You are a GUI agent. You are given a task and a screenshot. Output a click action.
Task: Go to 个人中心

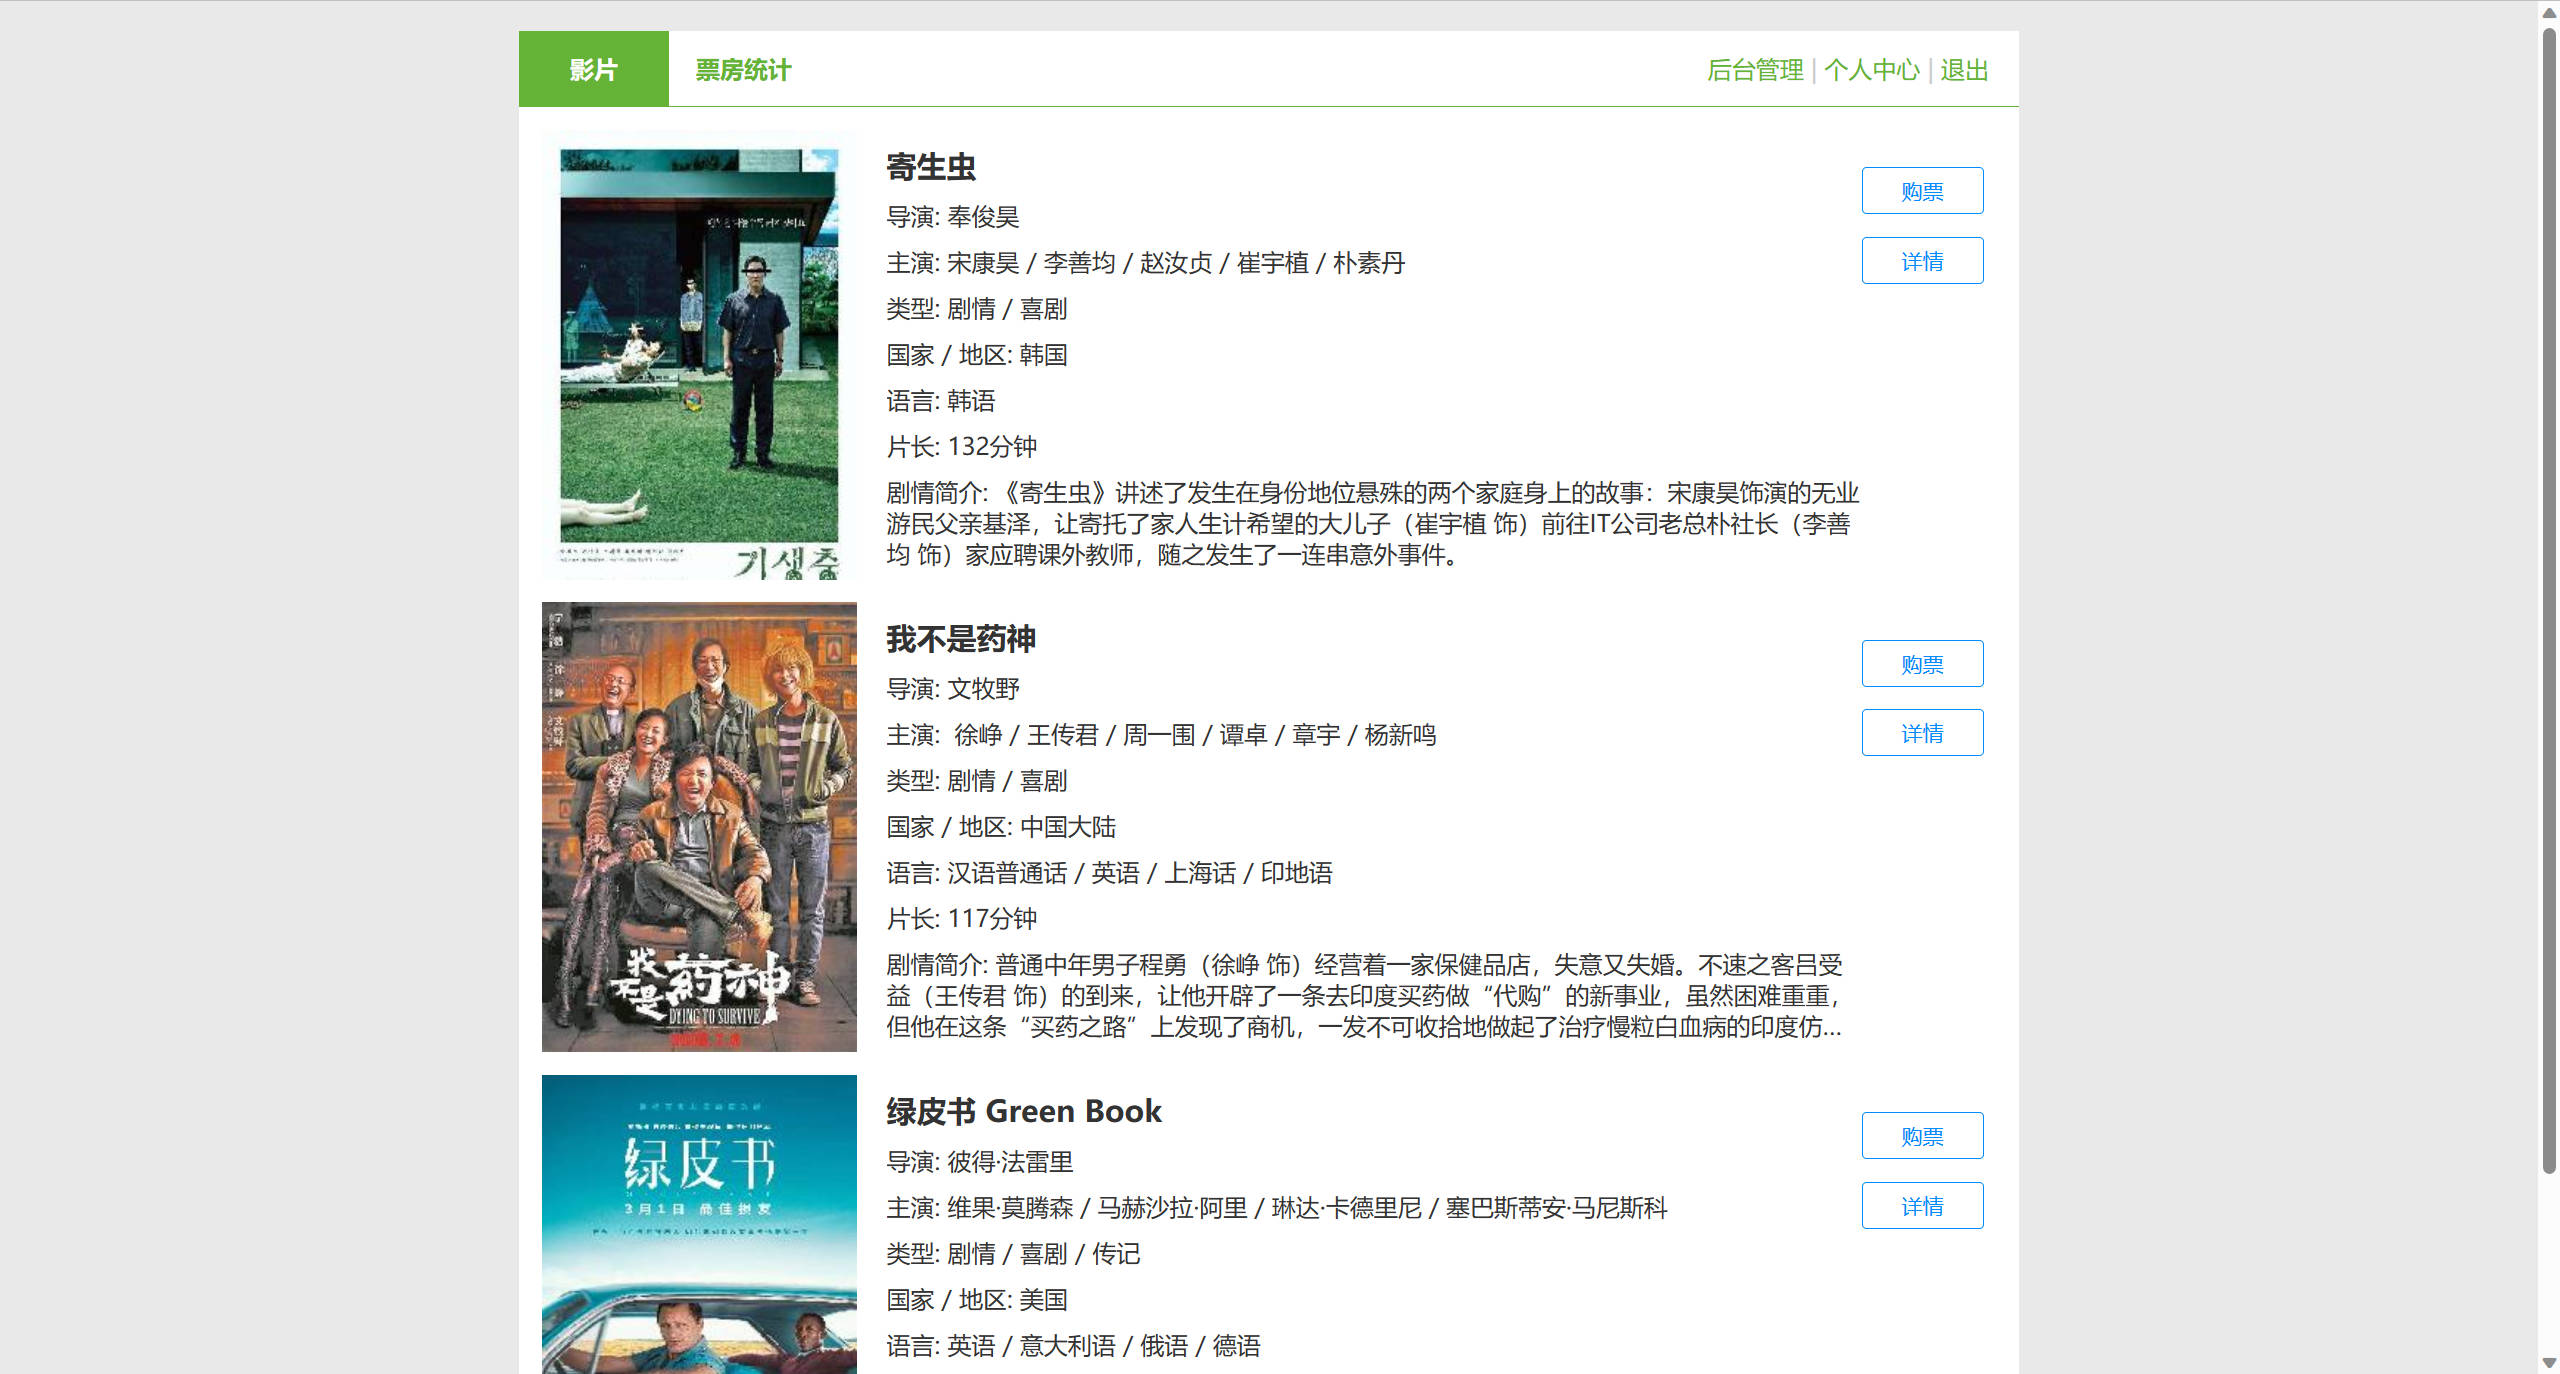1871,70
